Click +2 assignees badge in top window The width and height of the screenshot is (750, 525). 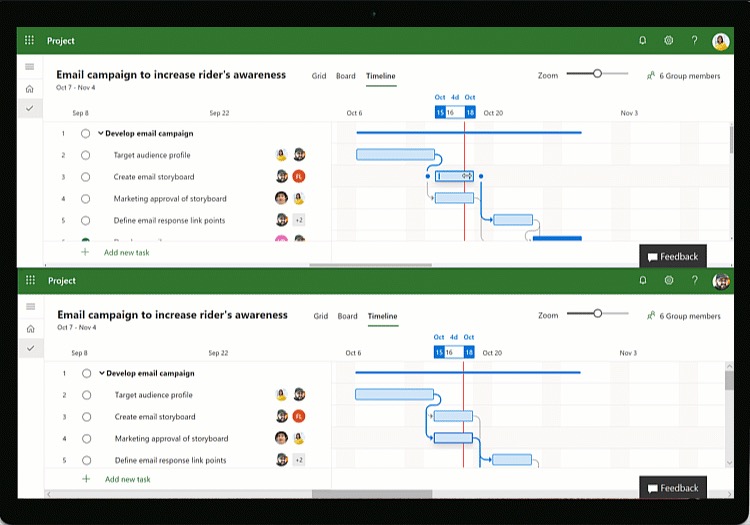299,220
